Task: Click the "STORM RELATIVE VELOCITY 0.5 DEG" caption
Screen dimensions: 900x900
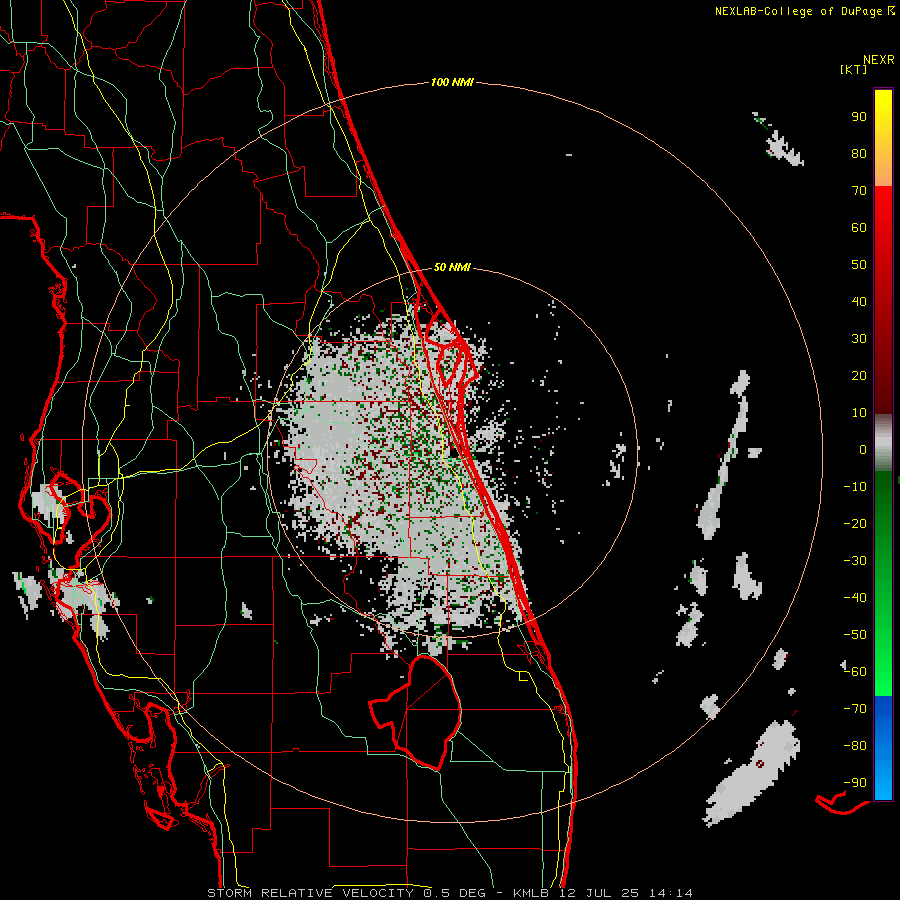Action: (346, 893)
